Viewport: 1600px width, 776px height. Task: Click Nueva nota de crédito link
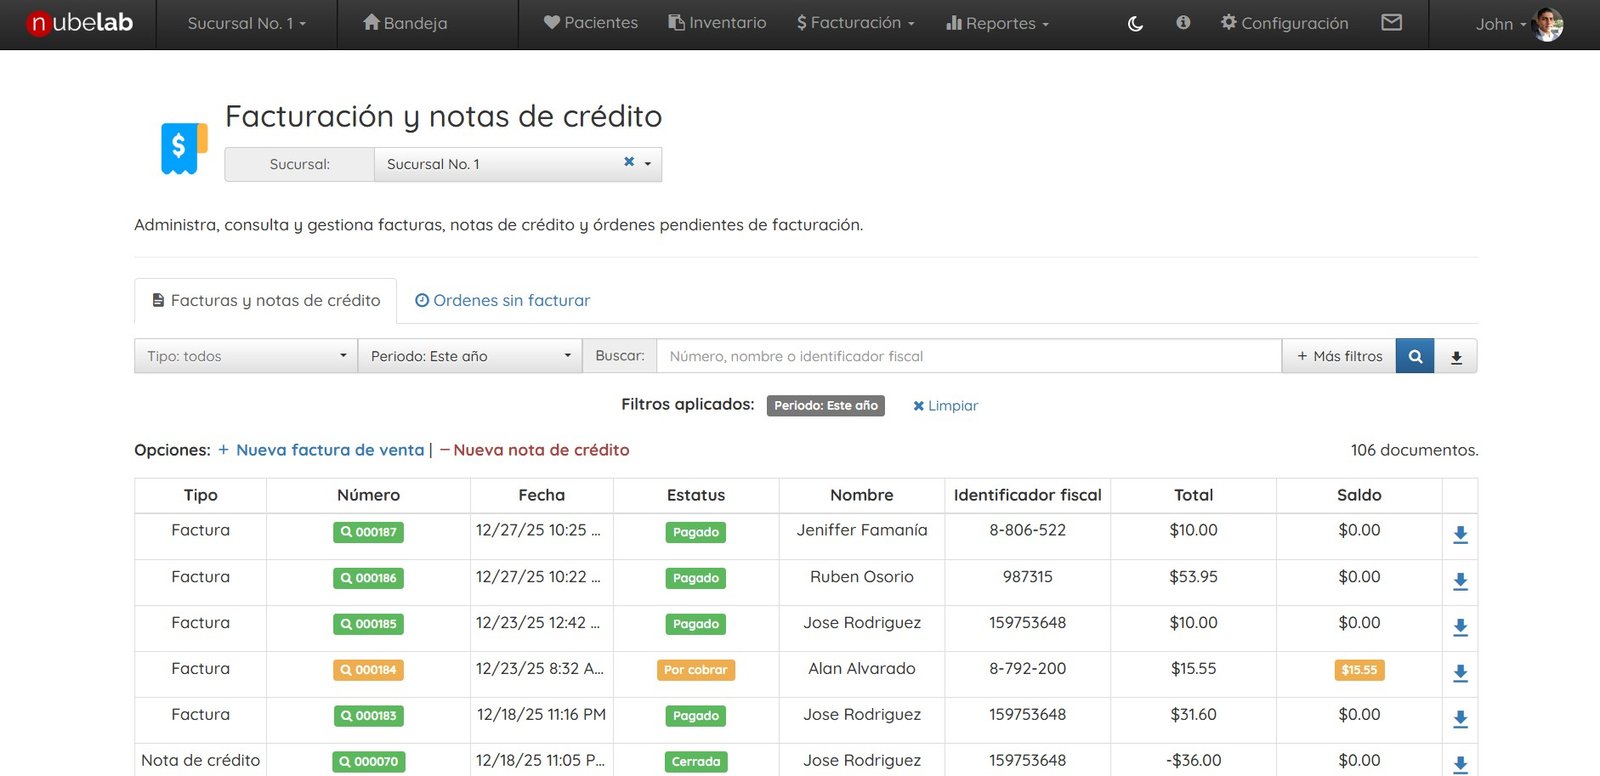tap(540, 450)
